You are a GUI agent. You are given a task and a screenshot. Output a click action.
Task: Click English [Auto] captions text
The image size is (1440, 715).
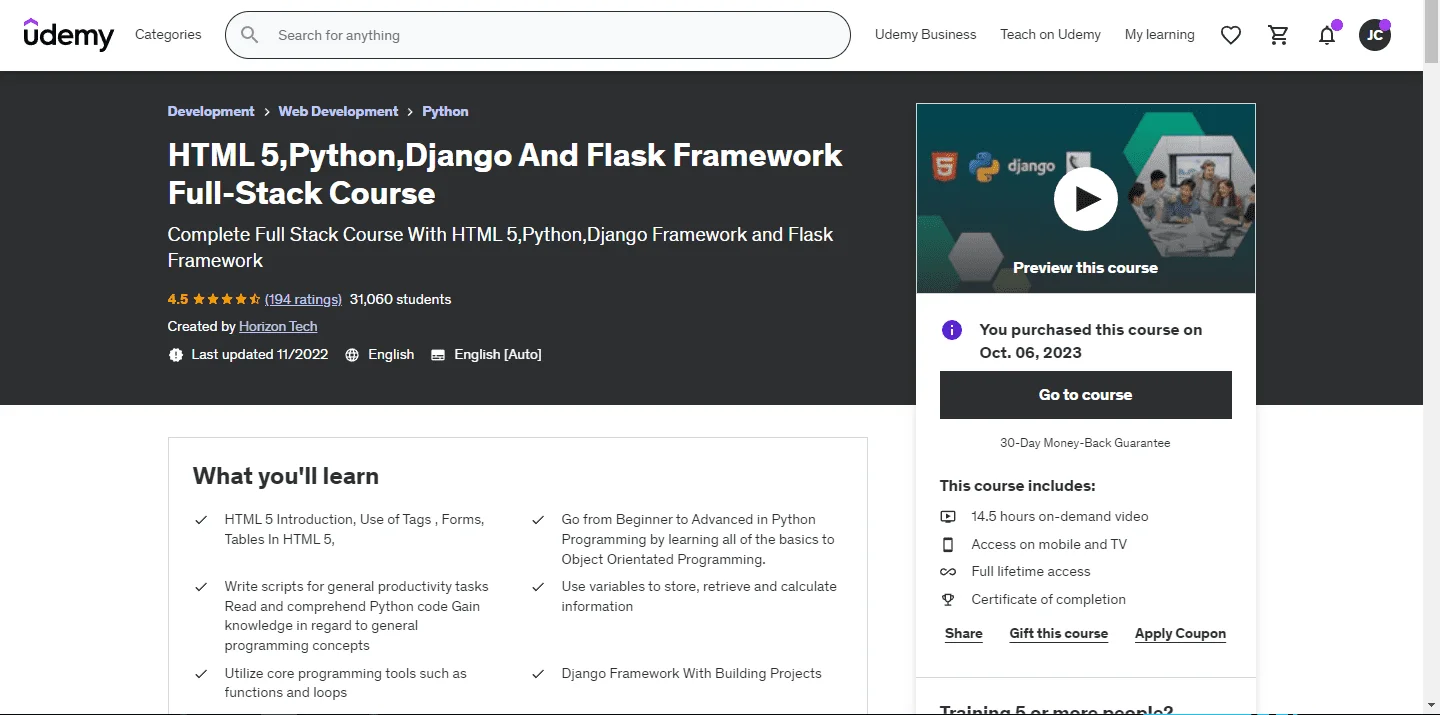coord(498,354)
